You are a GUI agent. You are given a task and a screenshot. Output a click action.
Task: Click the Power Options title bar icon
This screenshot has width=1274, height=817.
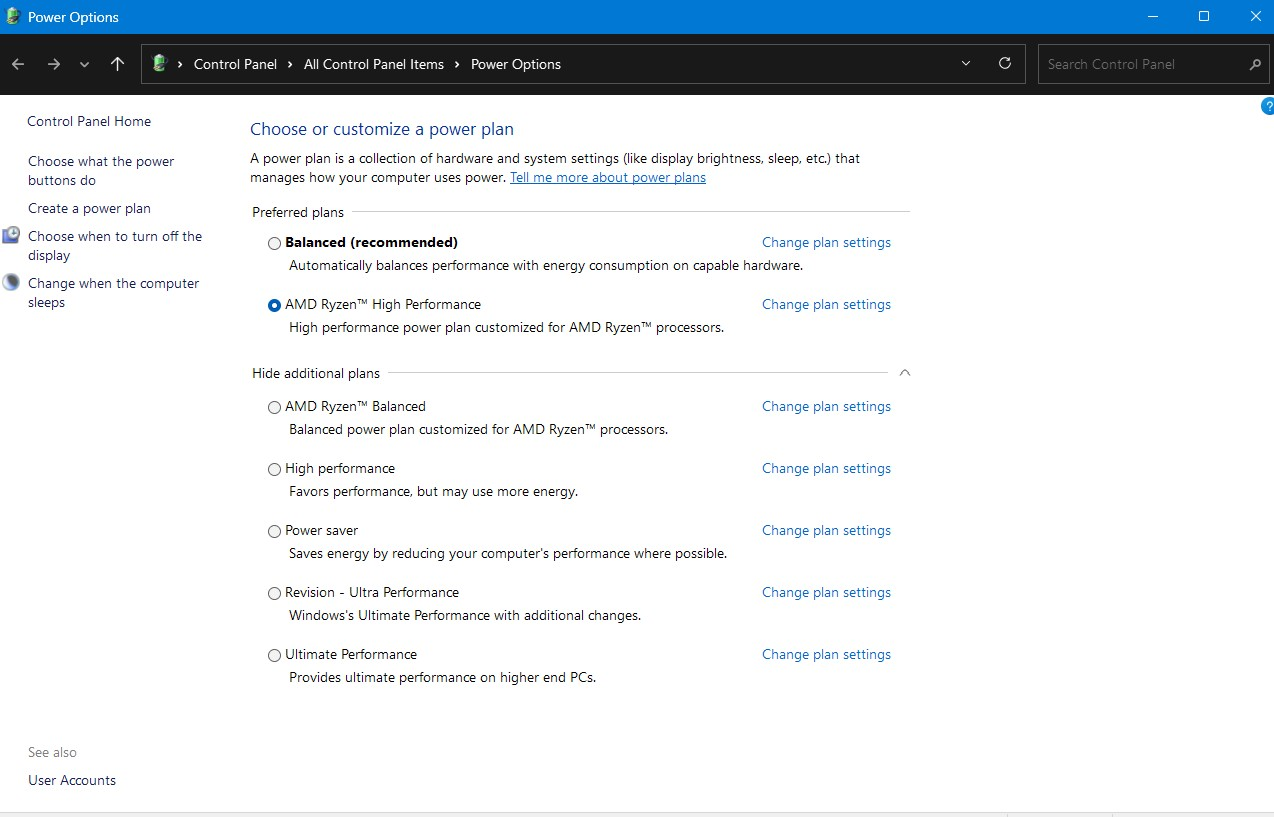click(x=13, y=16)
